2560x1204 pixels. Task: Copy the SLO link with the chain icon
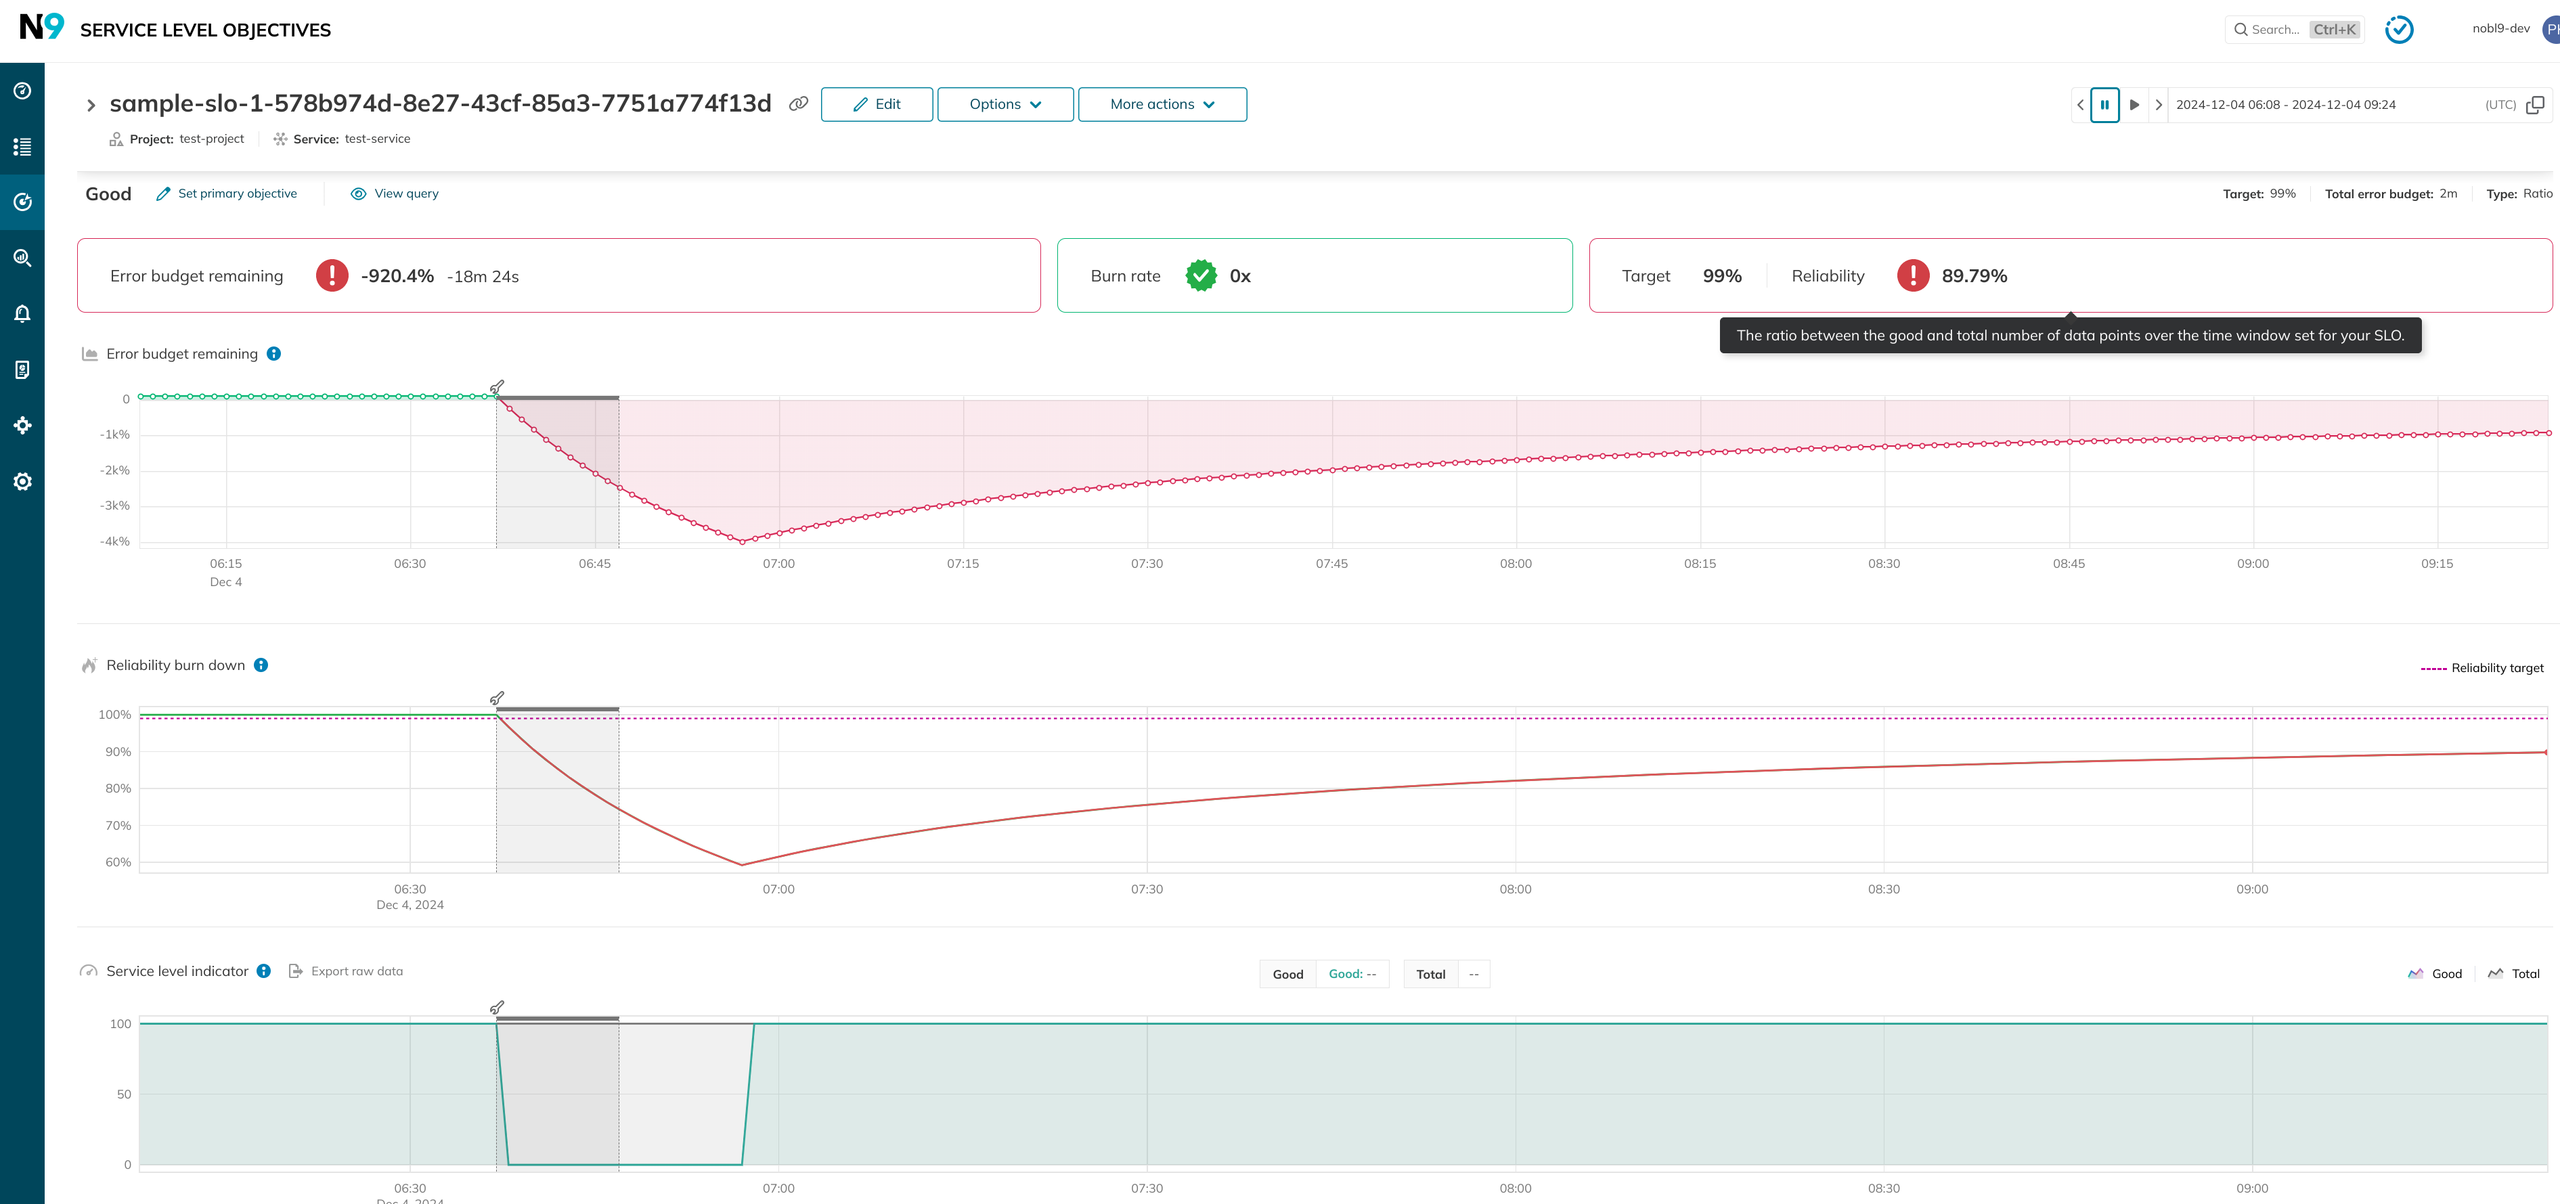pyautogui.click(x=798, y=104)
